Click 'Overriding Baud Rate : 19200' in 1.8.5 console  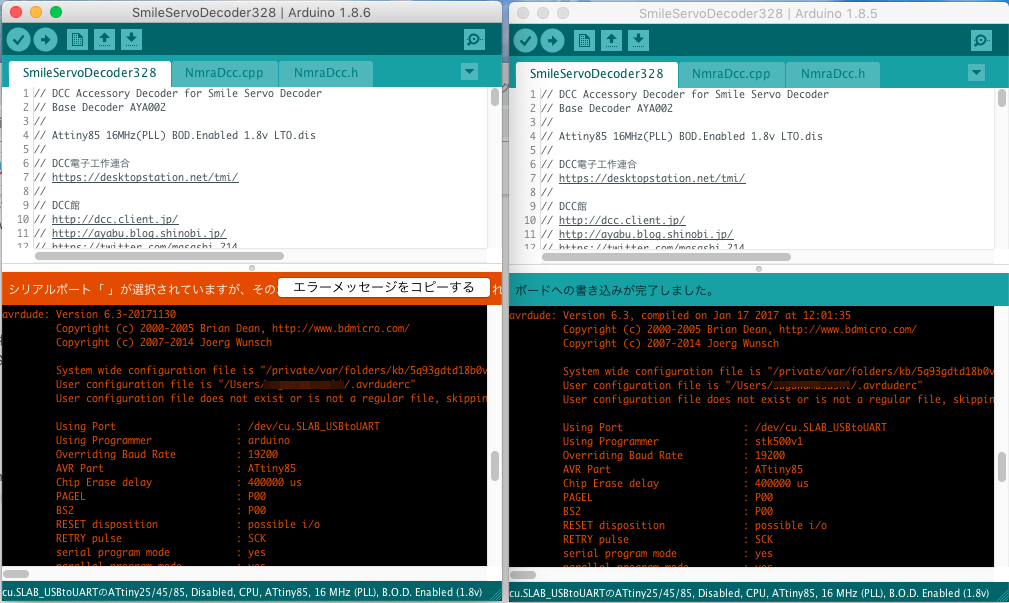(674, 456)
